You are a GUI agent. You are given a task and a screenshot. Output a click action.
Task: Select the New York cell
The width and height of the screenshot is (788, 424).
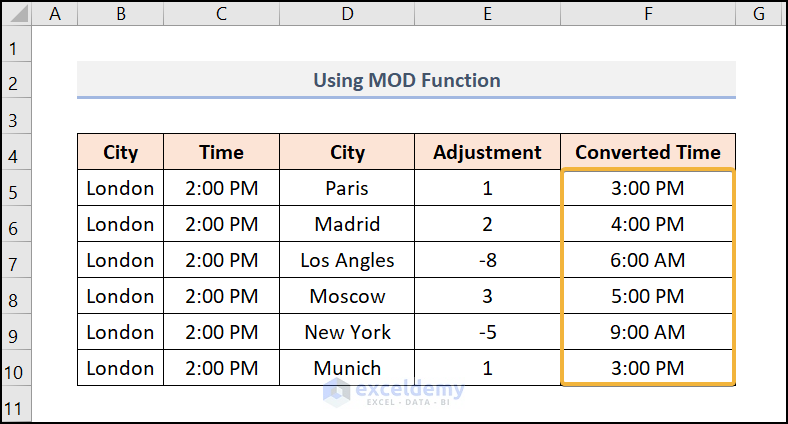coord(347,333)
